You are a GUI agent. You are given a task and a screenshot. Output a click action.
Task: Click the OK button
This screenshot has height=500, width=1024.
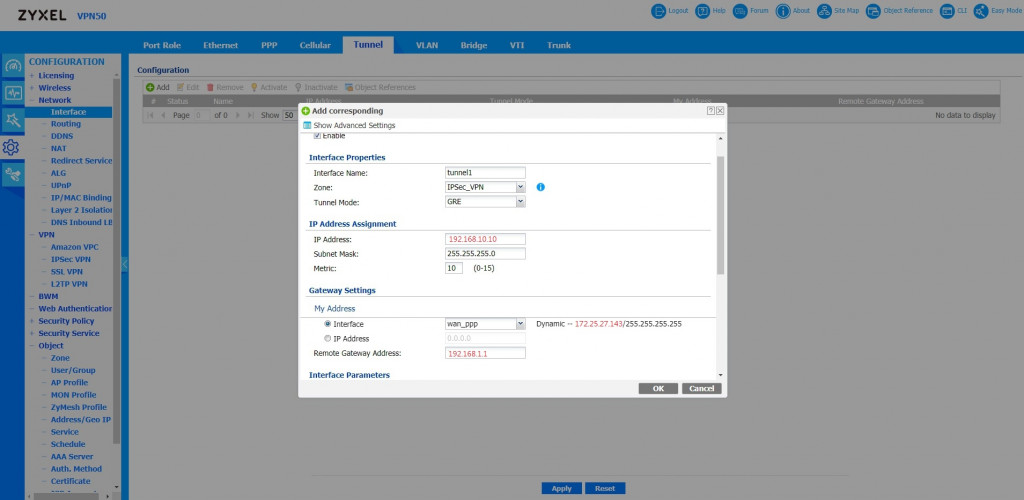658,388
